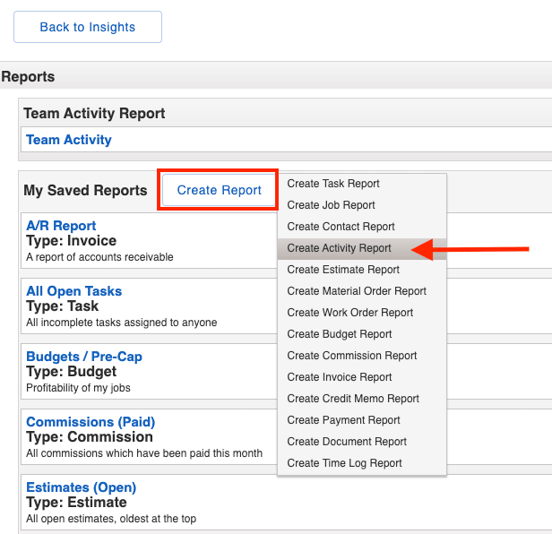The image size is (552, 534).
Task: Select Create Commission Report menu item
Action: click(362, 356)
